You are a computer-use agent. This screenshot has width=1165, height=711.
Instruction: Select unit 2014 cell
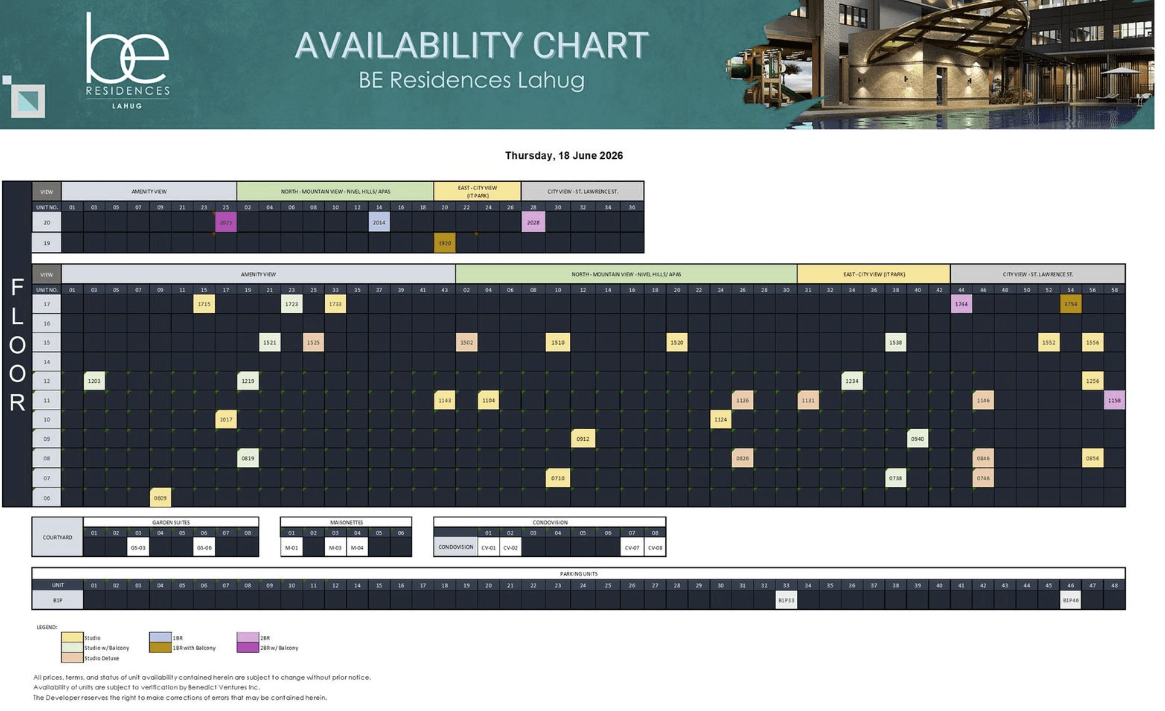[379, 222]
